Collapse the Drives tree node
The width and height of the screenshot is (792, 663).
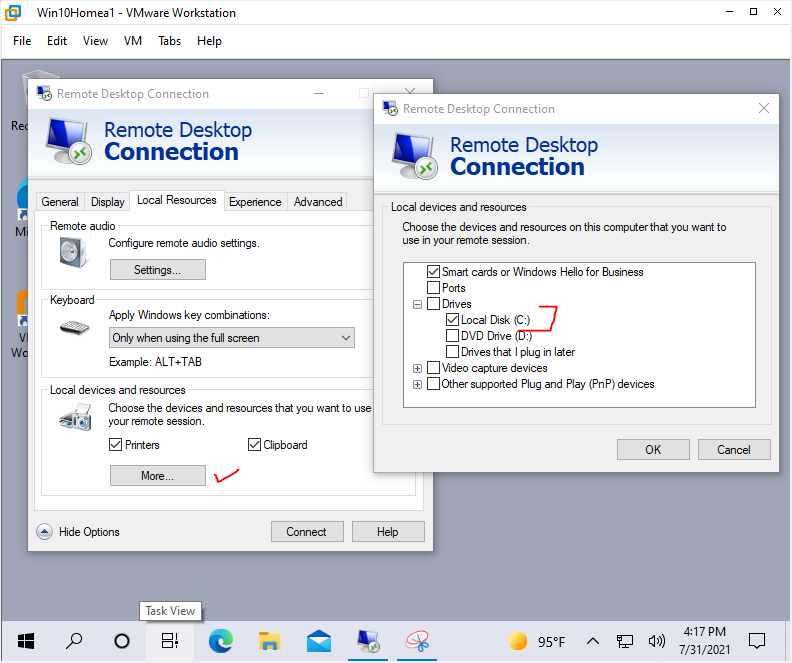point(417,304)
